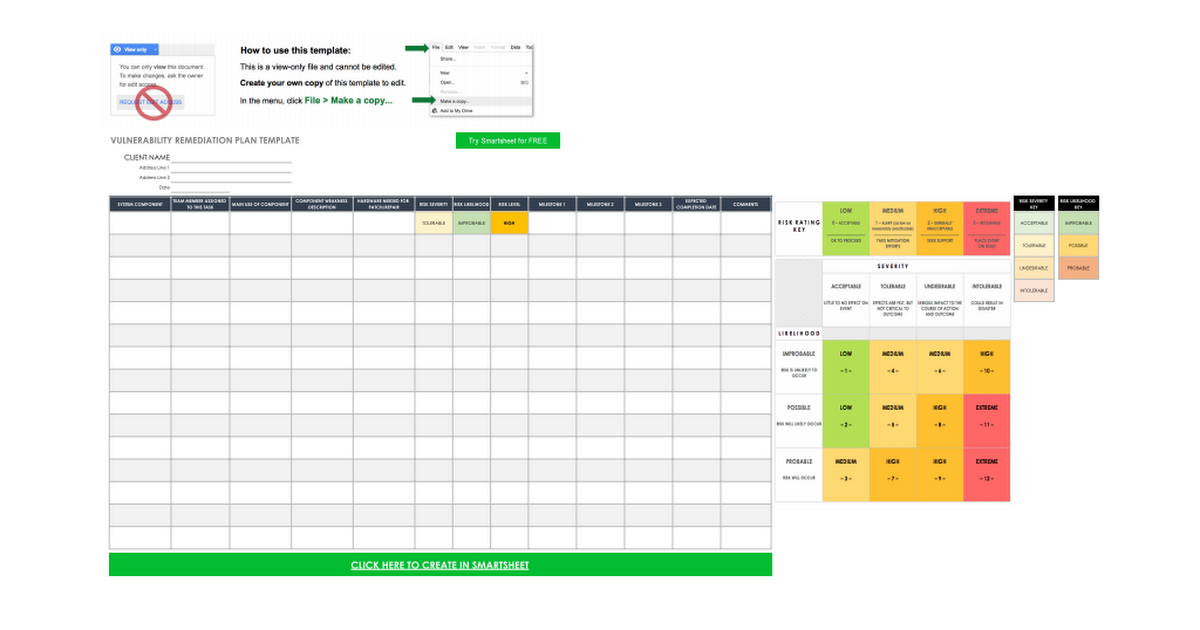Click the MEDIUM matrix cell numbered 3

[846, 473]
